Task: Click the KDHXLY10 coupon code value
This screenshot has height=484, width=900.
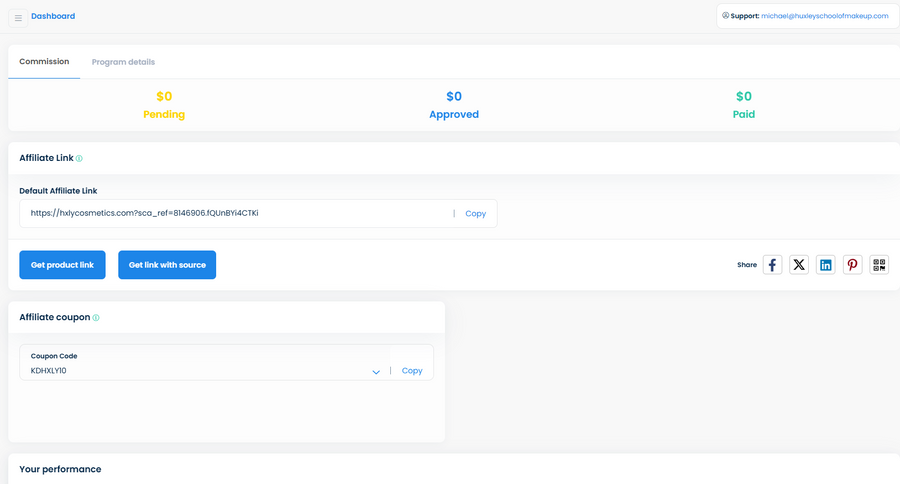Action: coord(49,371)
